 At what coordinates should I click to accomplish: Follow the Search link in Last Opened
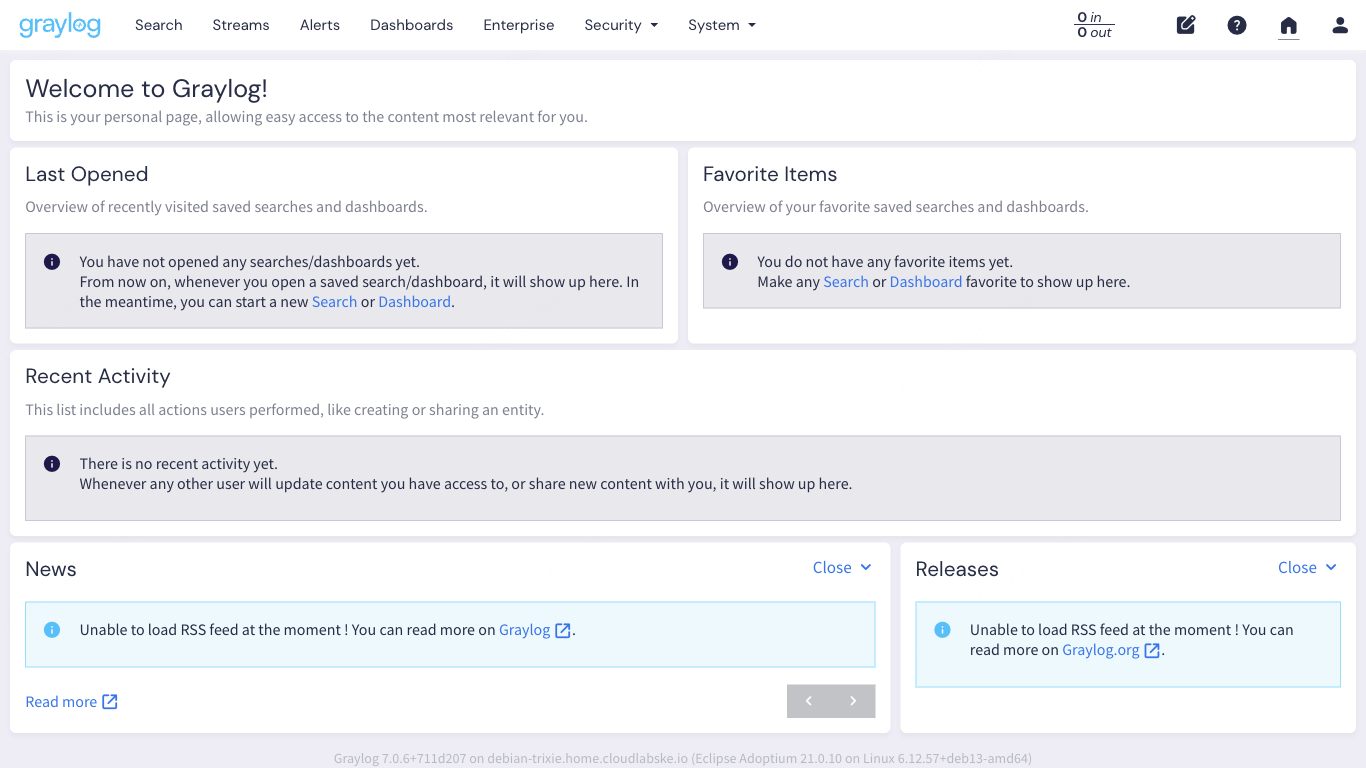[334, 302]
